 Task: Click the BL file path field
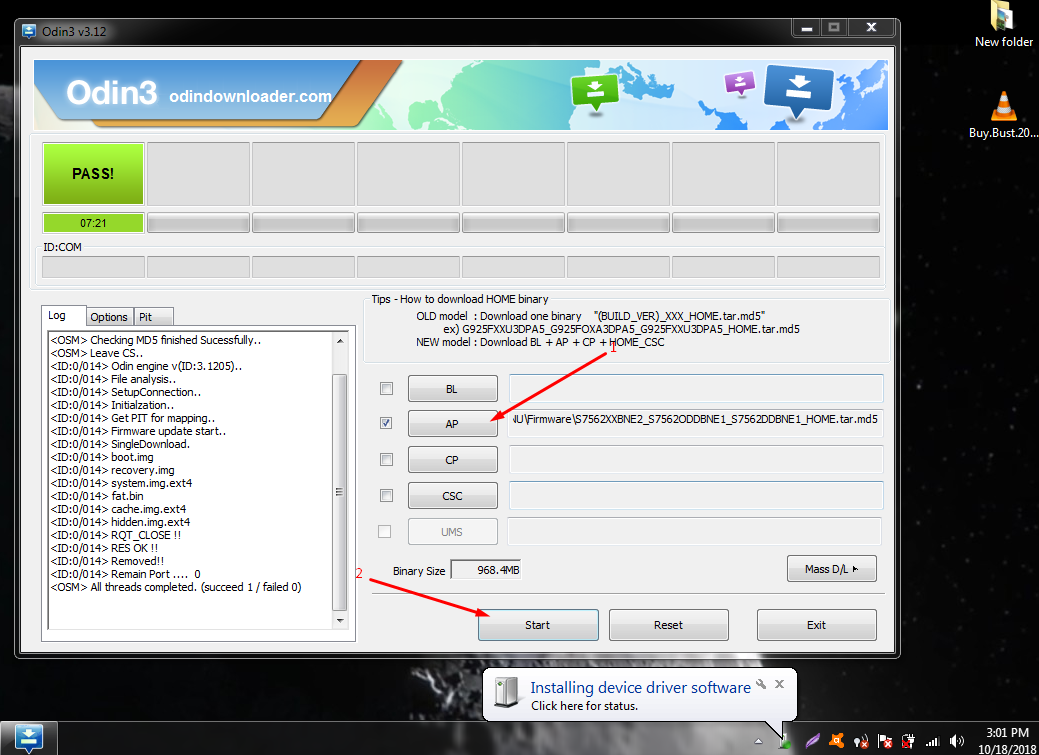tap(696, 388)
